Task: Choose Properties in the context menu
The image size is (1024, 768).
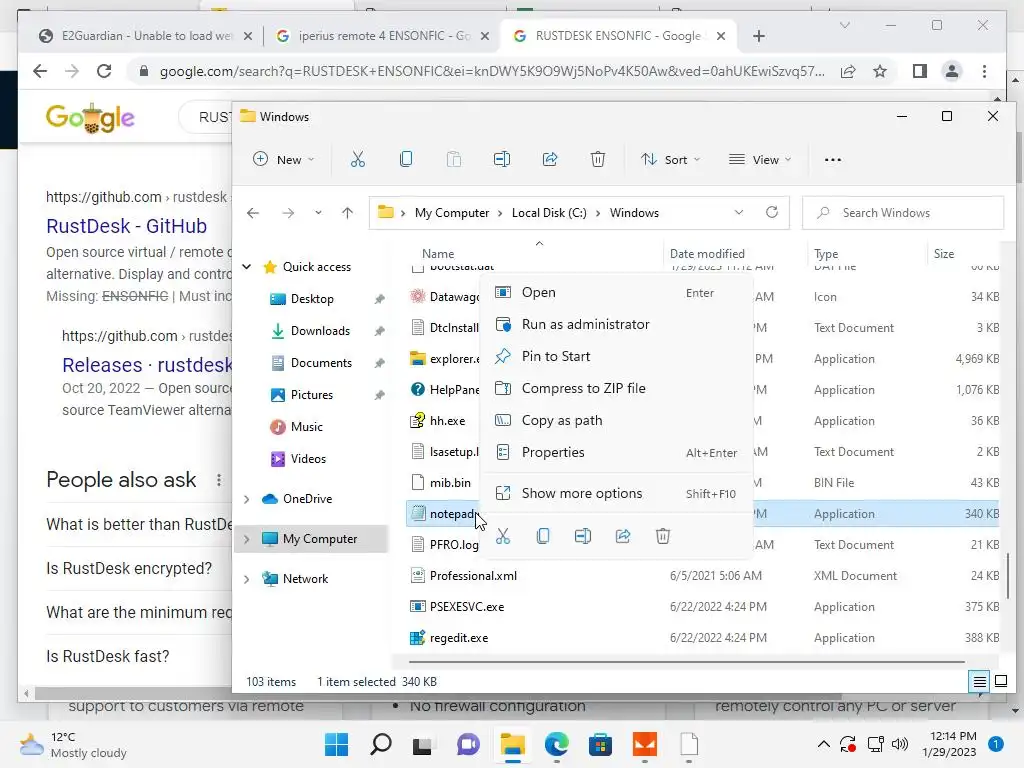Action: pyautogui.click(x=616, y=453)
